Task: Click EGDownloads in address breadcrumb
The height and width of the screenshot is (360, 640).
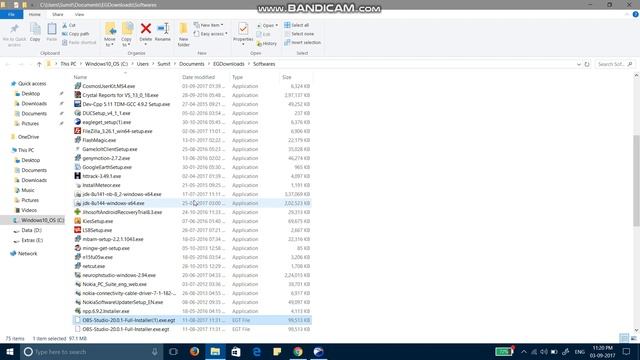Action: tap(229, 64)
